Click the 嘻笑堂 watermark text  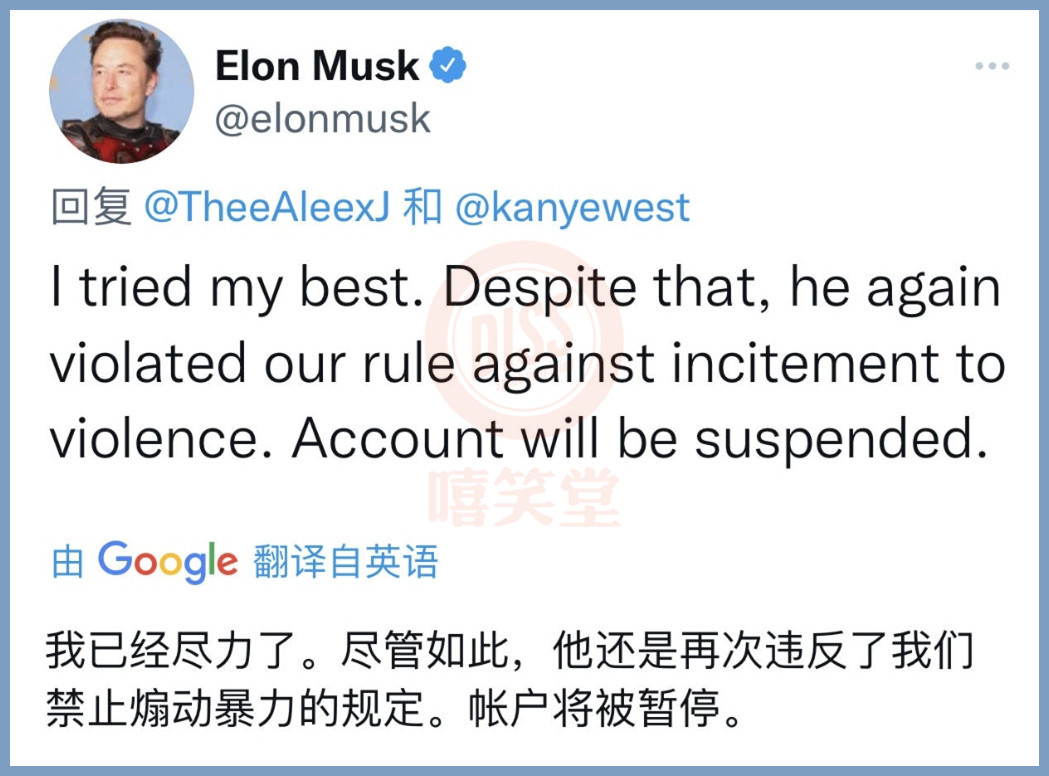[524, 498]
